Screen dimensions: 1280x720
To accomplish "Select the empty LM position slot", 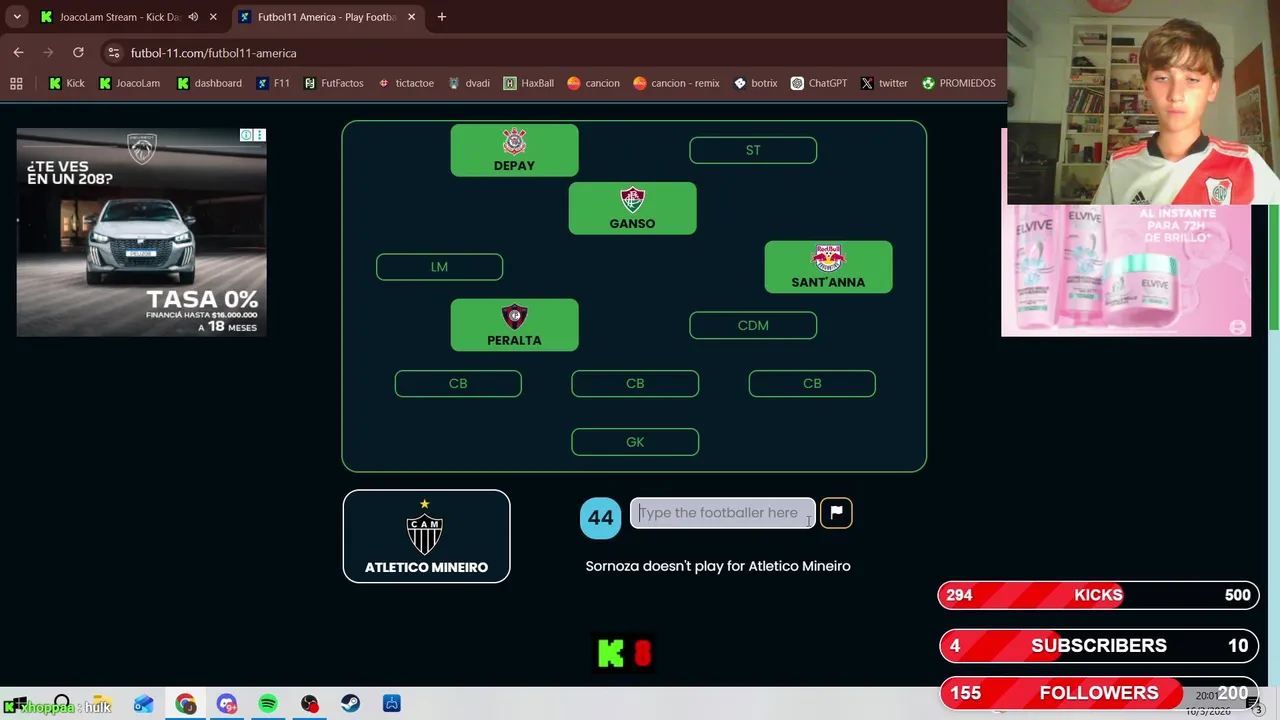I will [x=439, y=267].
